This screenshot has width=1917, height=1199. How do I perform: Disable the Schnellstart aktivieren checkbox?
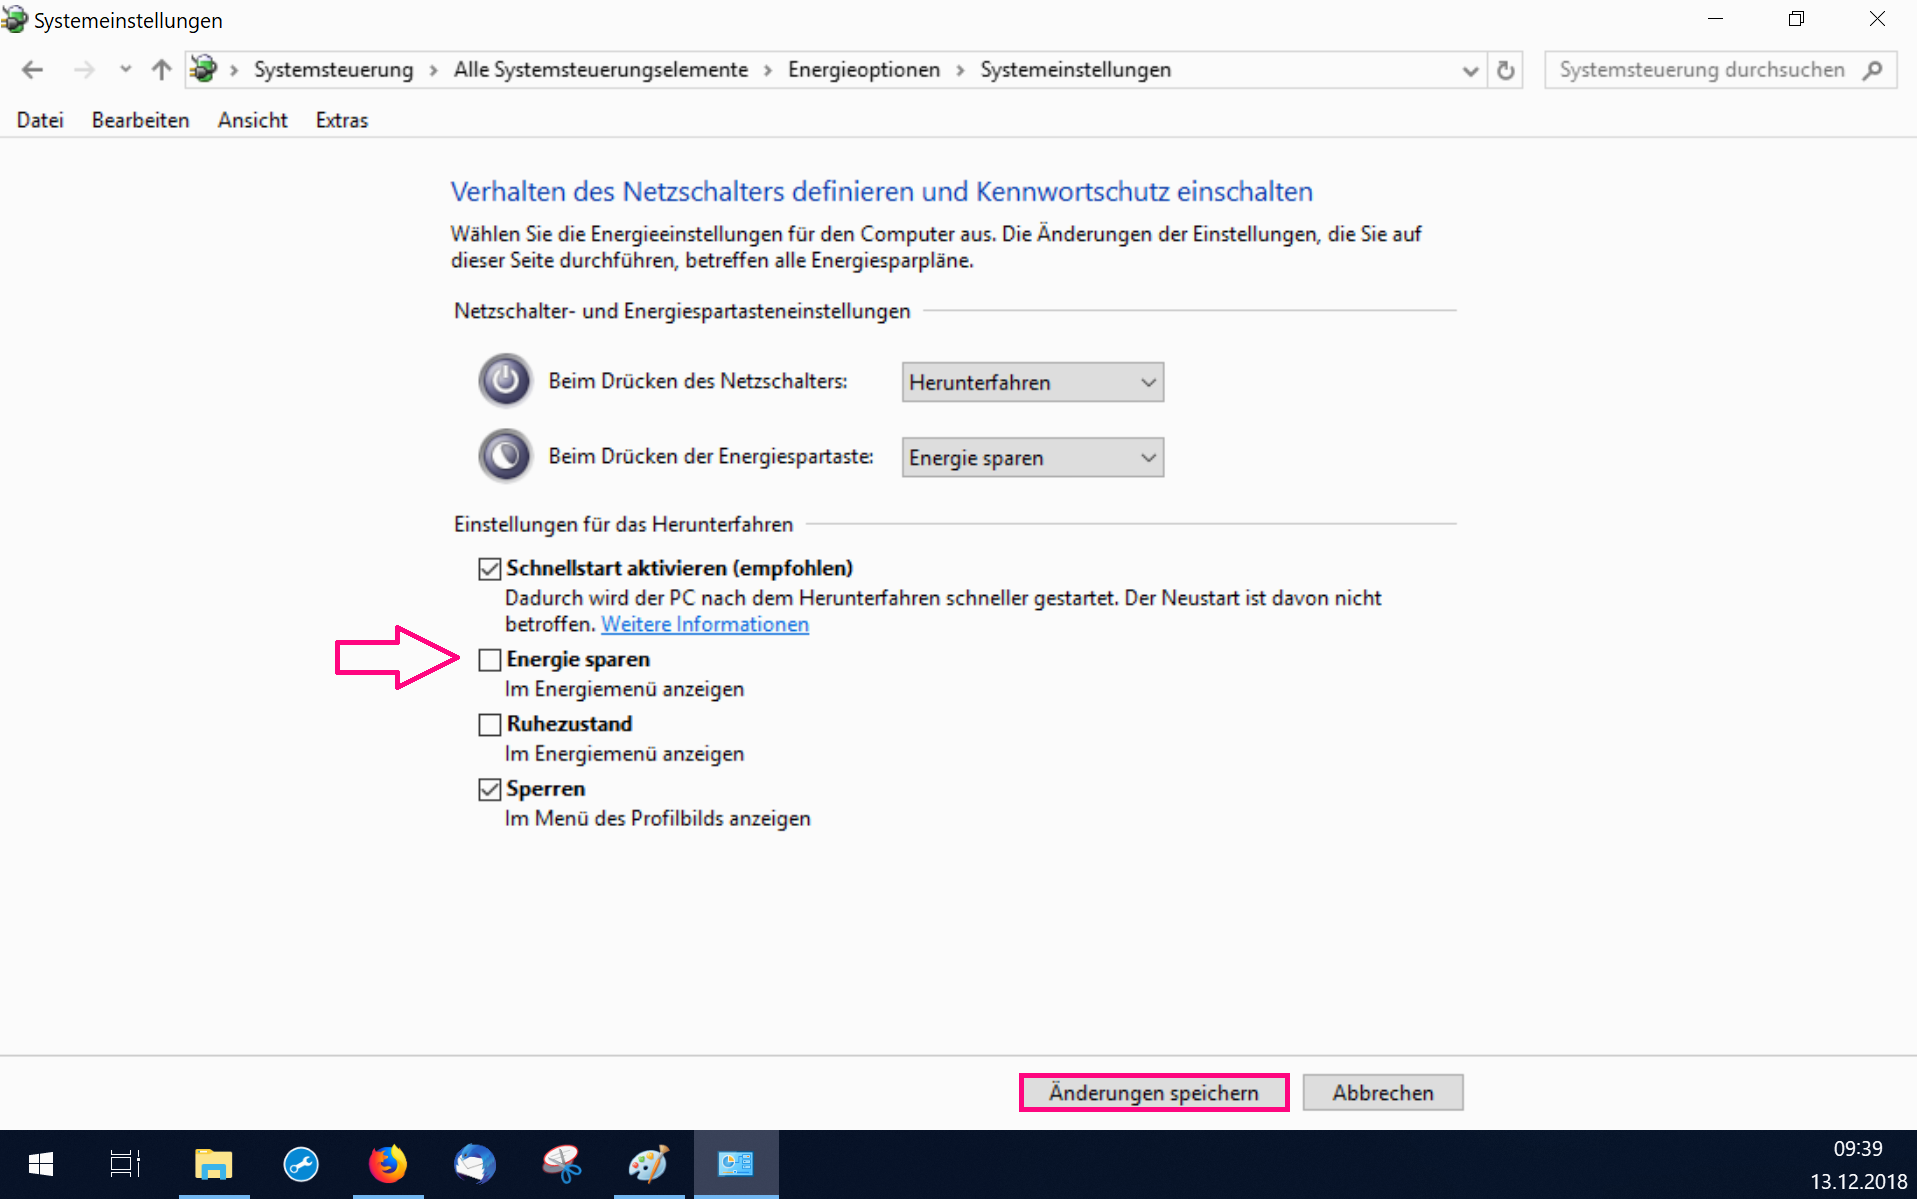tap(489, 569)
